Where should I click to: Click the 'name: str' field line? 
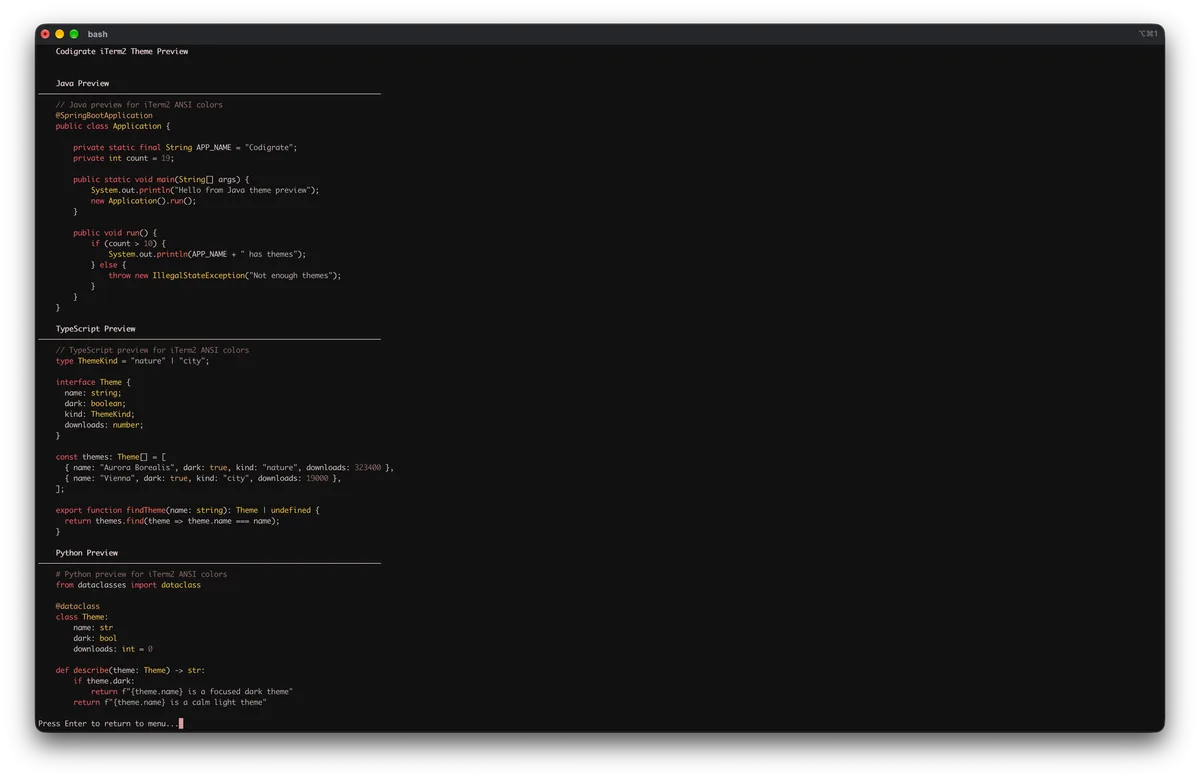click(x=93, y=628)
